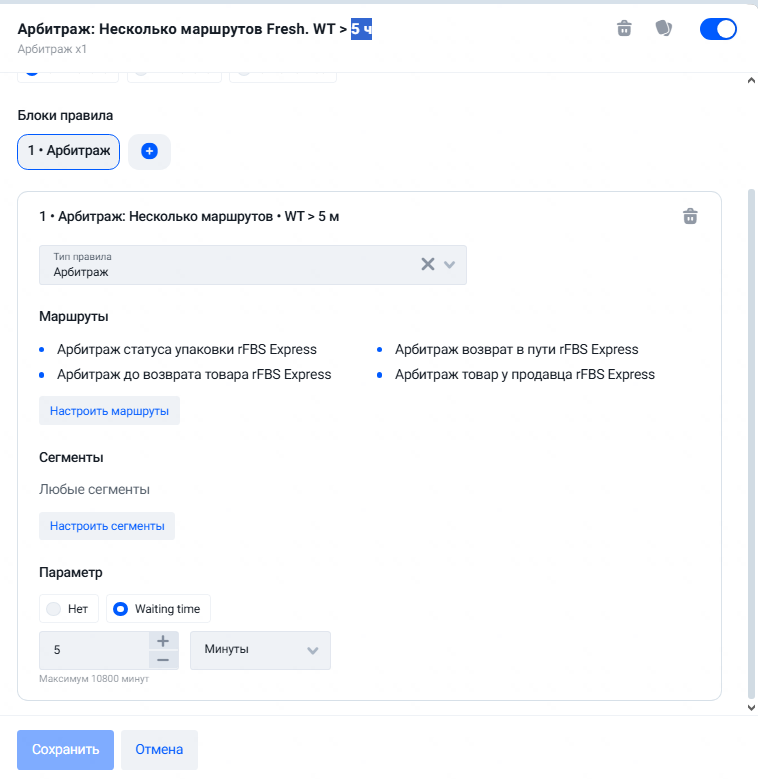Screen dimensions: 758x779
Task: Click the scrollbar up arrow
Action: point(752,80)
